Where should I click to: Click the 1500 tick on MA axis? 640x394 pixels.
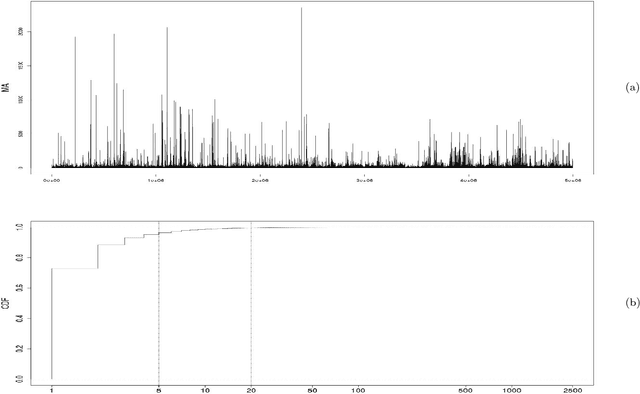click(x=20, y=66)
